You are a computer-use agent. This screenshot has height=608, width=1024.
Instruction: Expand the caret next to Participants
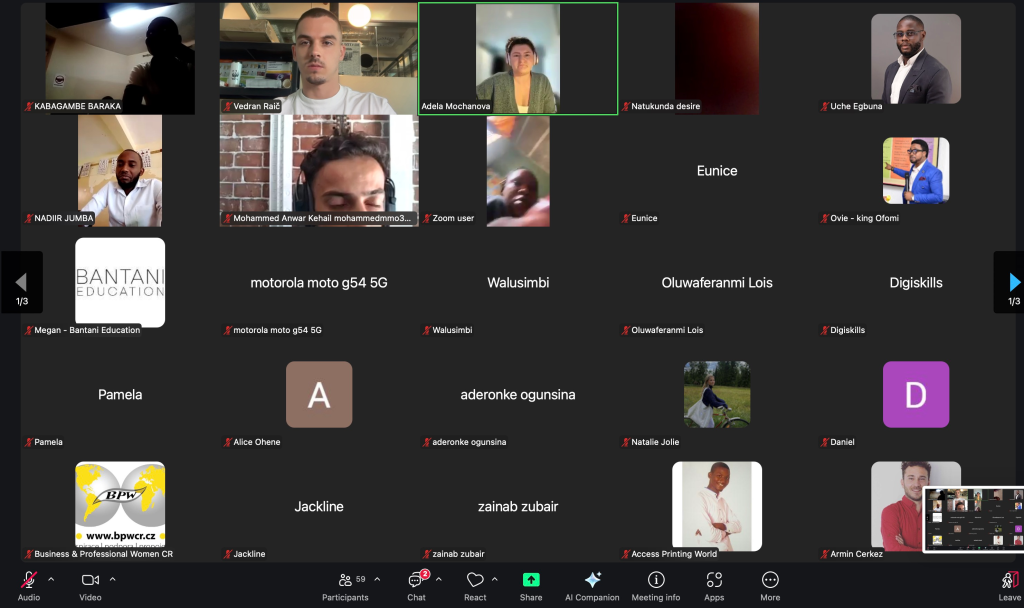click(x=377, y=579)
